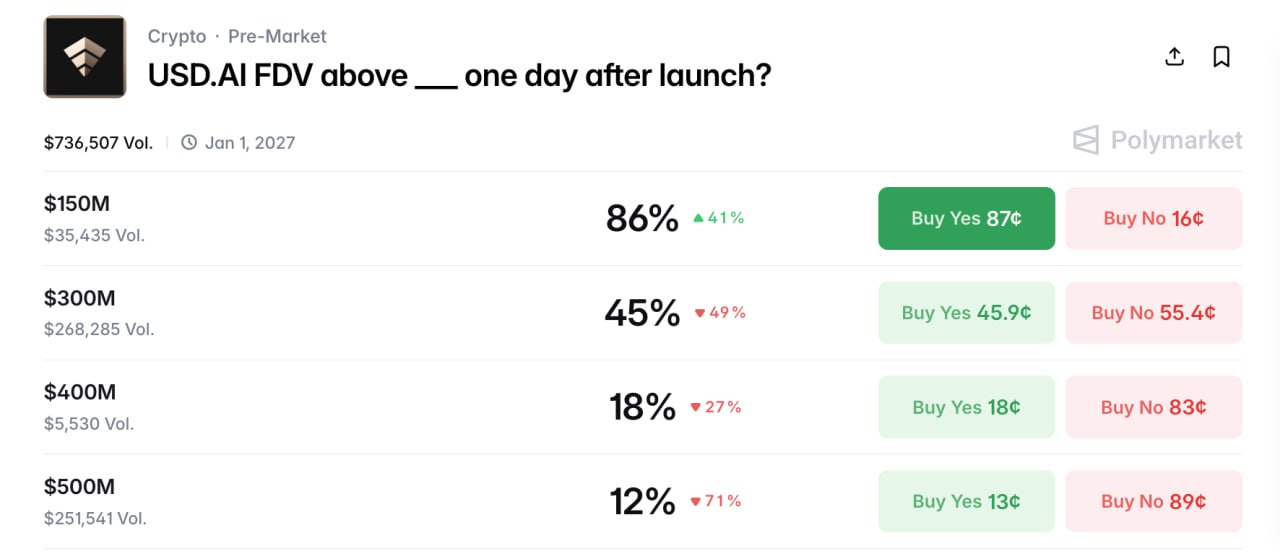Open the Pre-Market category link
This screenshot has width=1280, height=559.
[277, 36]
